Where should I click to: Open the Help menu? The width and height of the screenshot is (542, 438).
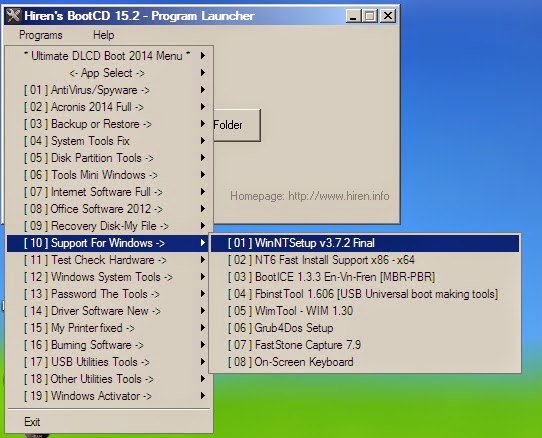(103, 35)
